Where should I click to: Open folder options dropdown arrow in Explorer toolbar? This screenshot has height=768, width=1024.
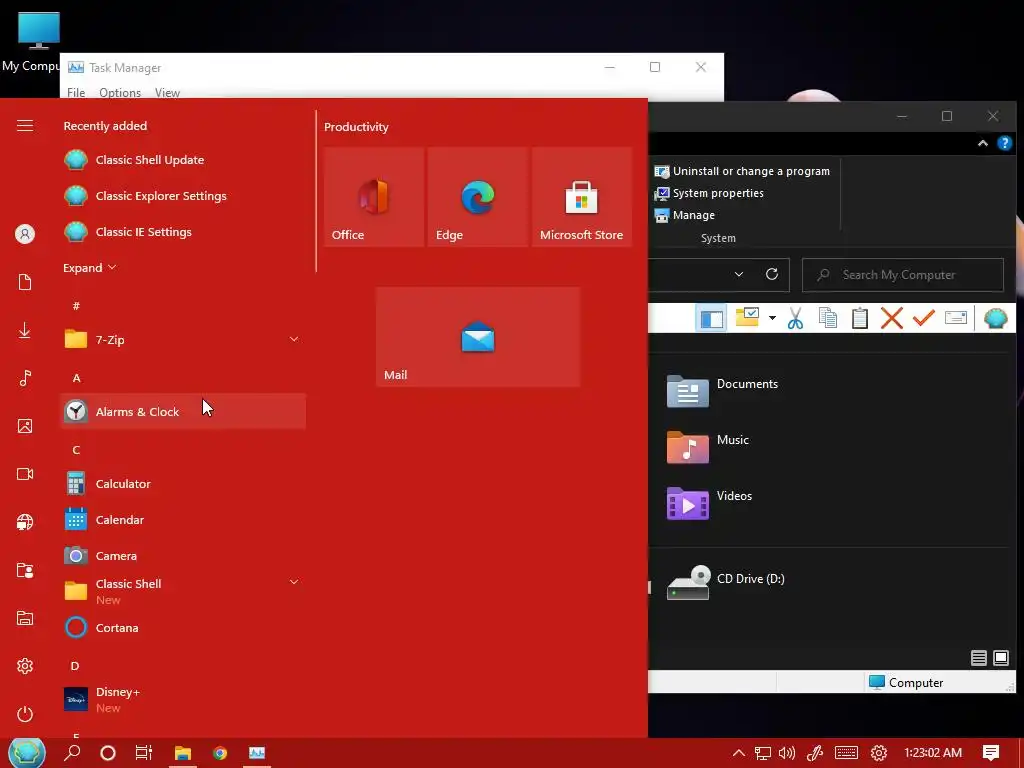pos(772,318)
